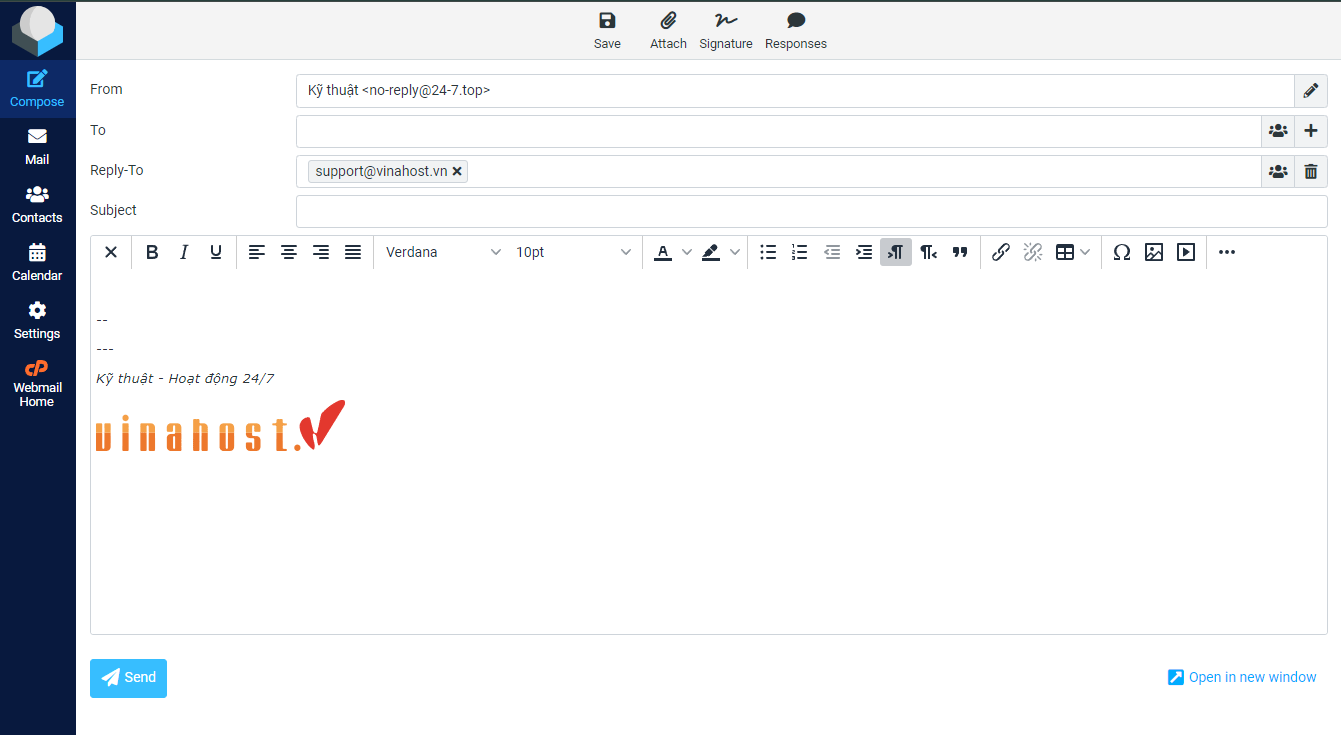Toggle left-to-right text direction
The width and height of the screenshot is (1341, 735).
click(x=896, y=252)
